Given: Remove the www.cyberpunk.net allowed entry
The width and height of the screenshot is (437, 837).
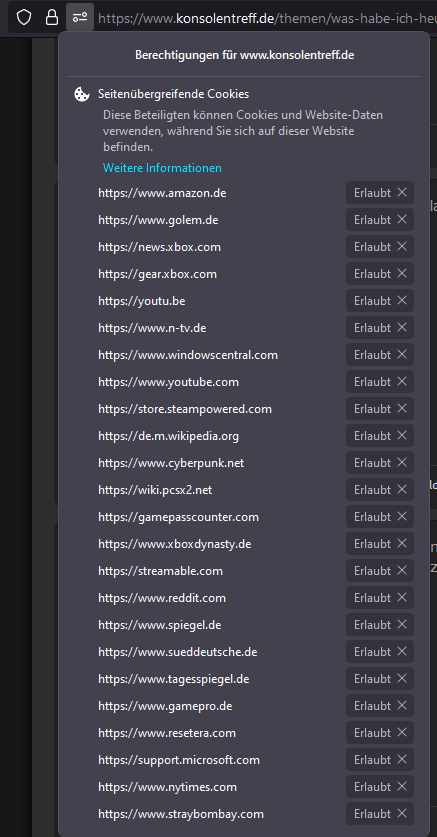Looking at the screenshot, I should click(402, 462).
